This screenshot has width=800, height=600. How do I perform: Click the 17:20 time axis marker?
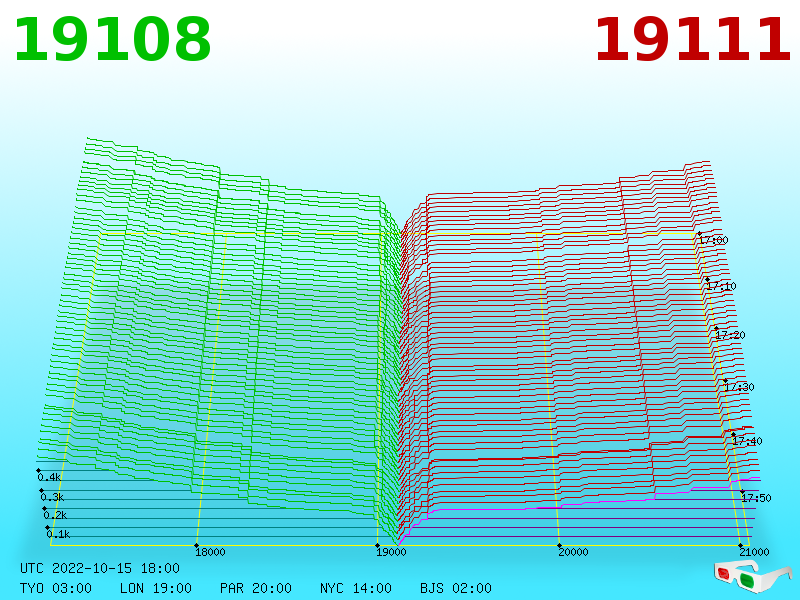point(731,335)
